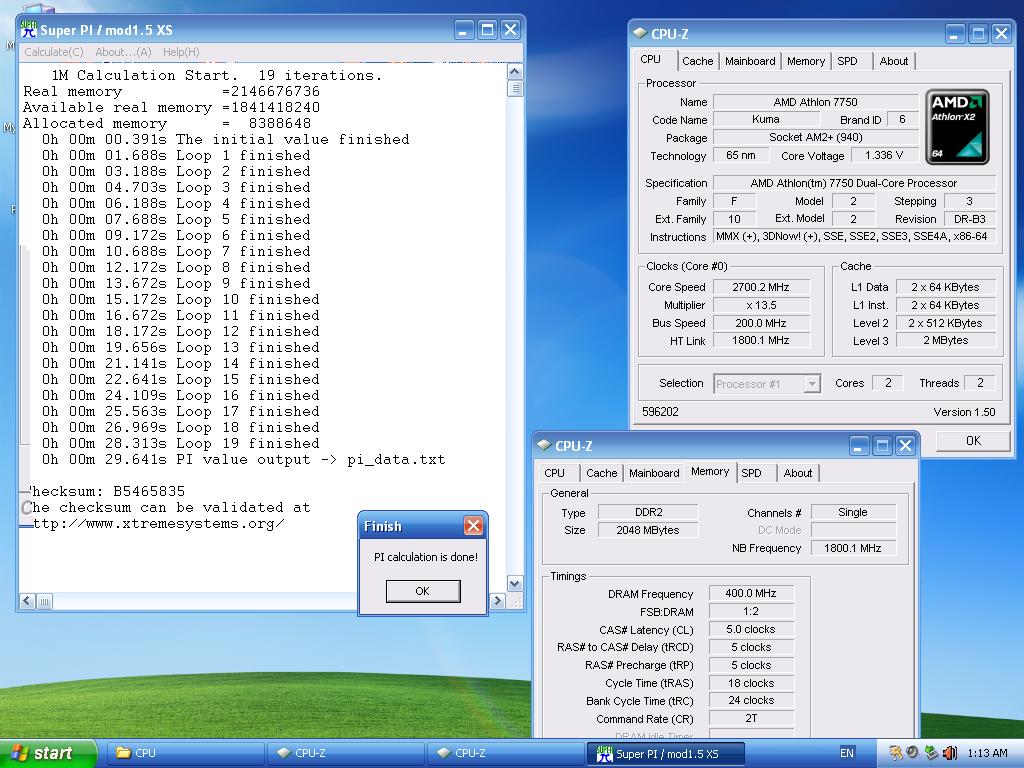
Task: Open the CPU folder taskbar button
Action: [184, 753]
